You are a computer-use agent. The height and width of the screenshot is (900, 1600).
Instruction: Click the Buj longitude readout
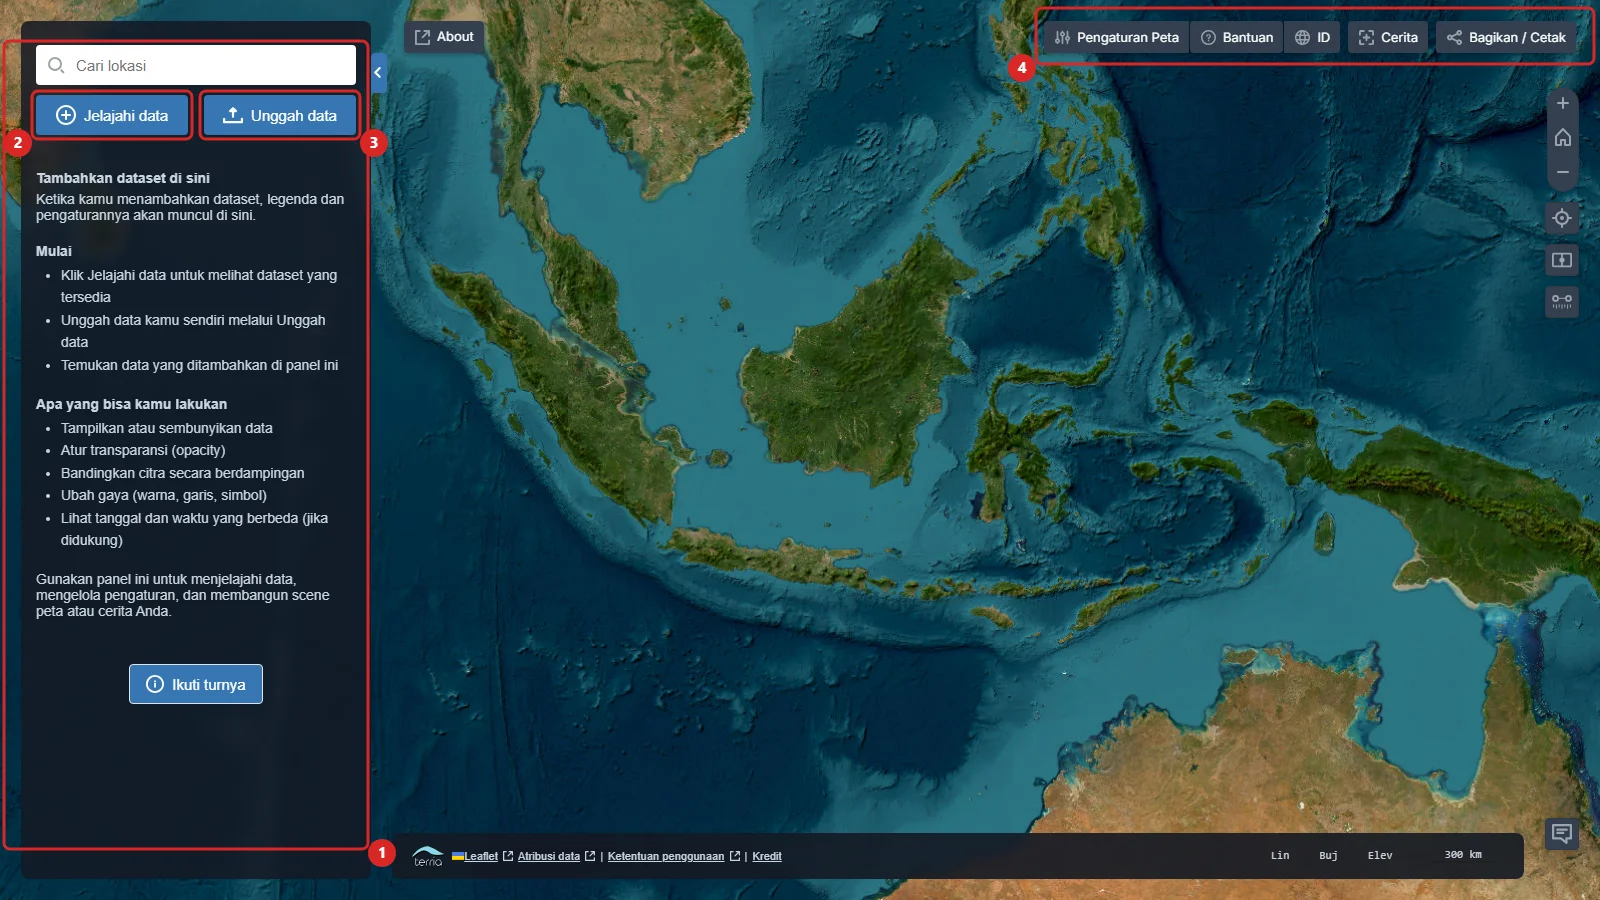[1328, 855]
